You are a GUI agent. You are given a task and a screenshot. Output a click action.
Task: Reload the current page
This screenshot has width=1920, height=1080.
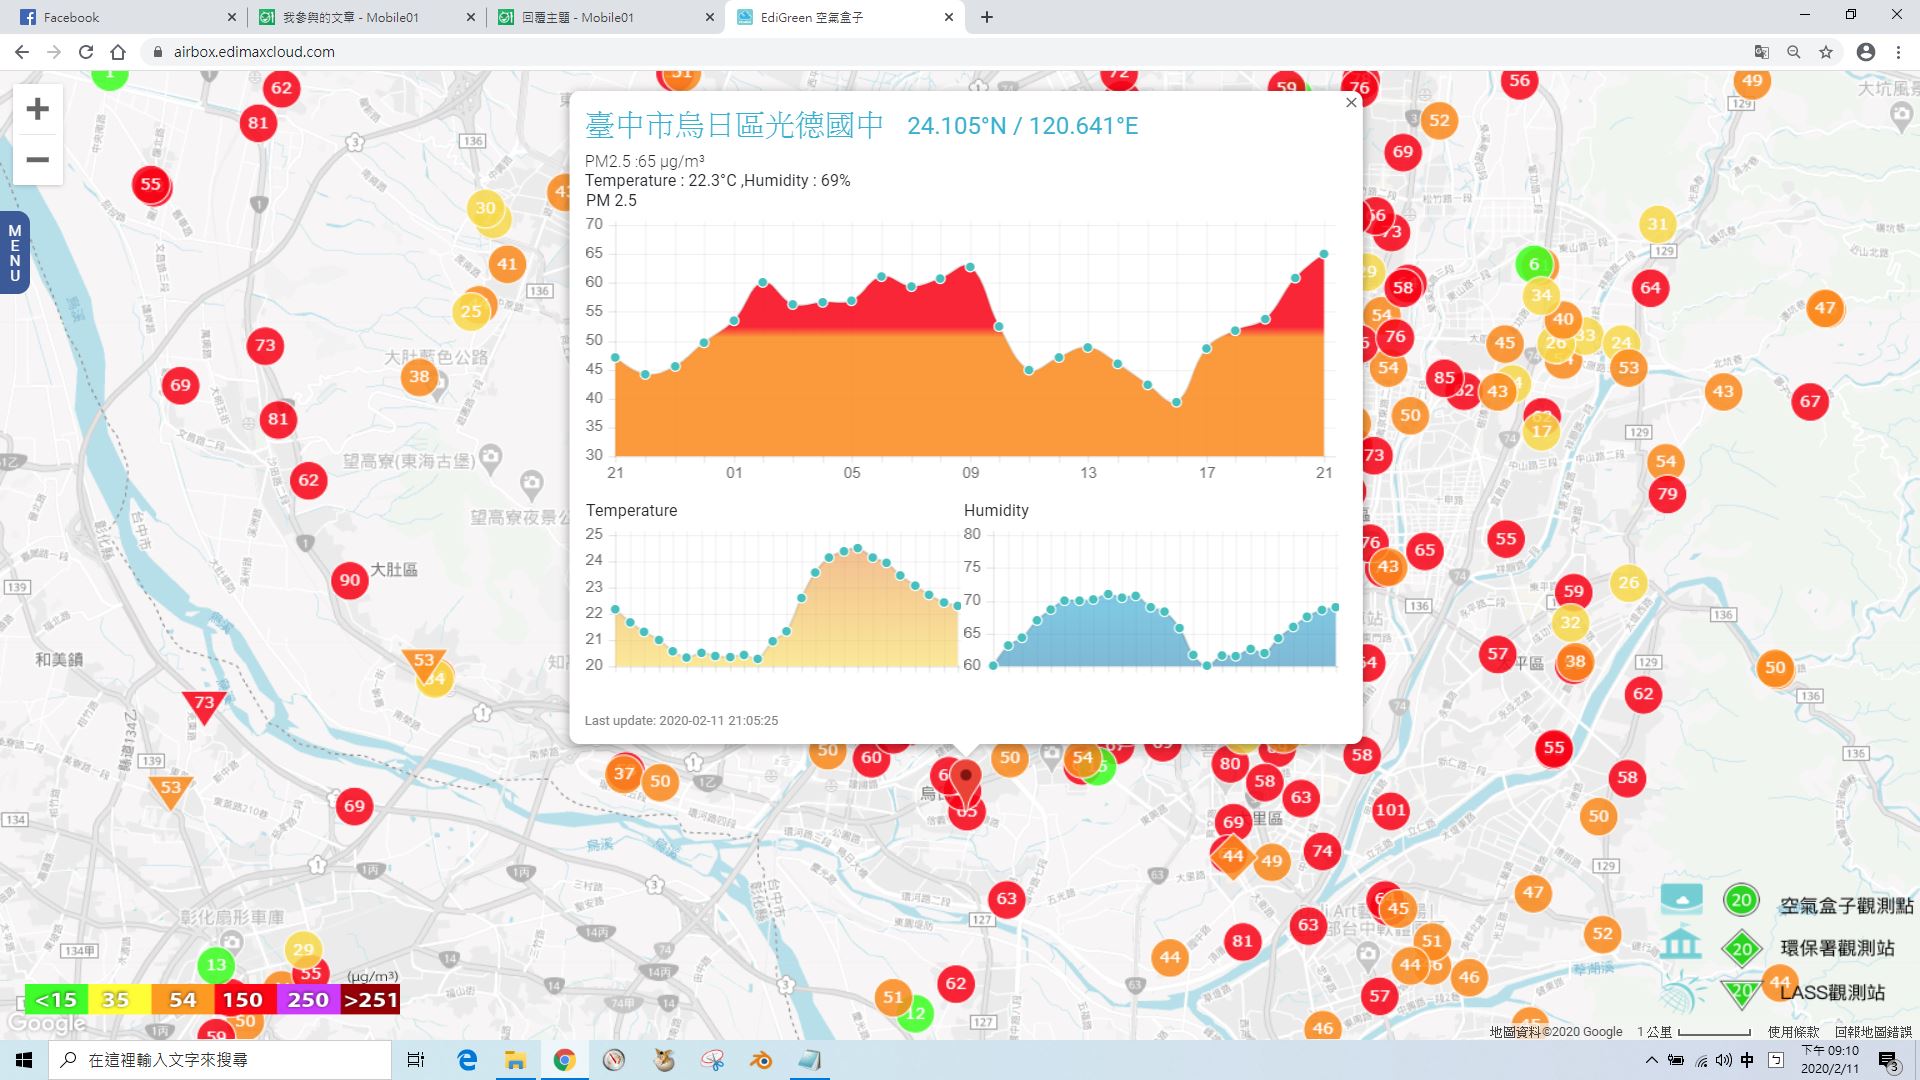tap(86, 52)
